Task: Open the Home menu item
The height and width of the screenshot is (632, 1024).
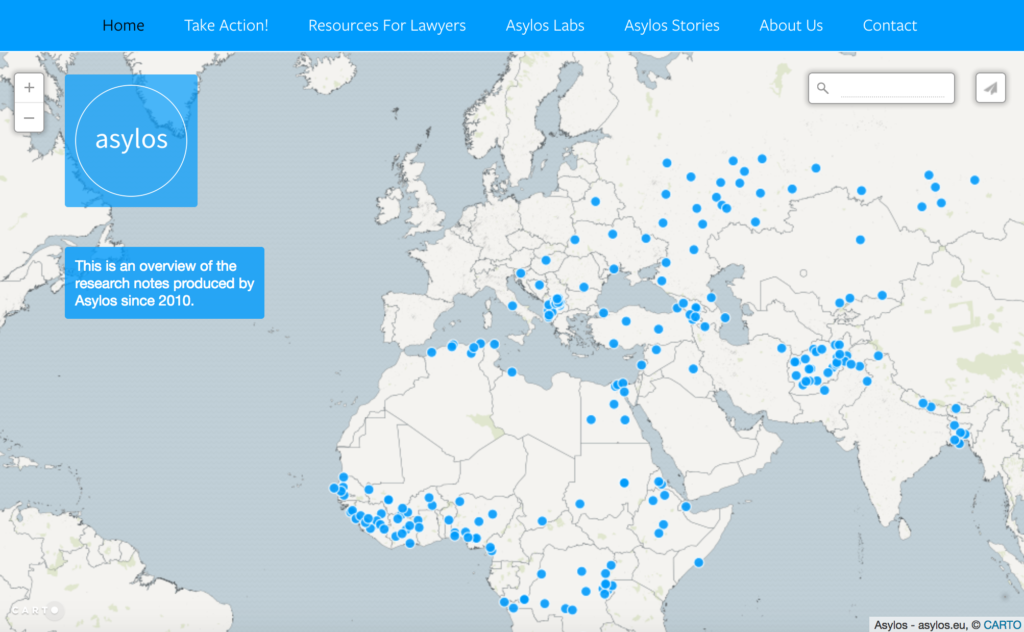Action: pos(123,25)
